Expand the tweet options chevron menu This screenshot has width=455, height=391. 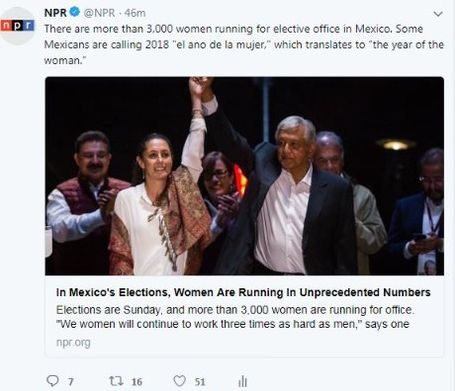pyautogui.click(x=438, y=14)
